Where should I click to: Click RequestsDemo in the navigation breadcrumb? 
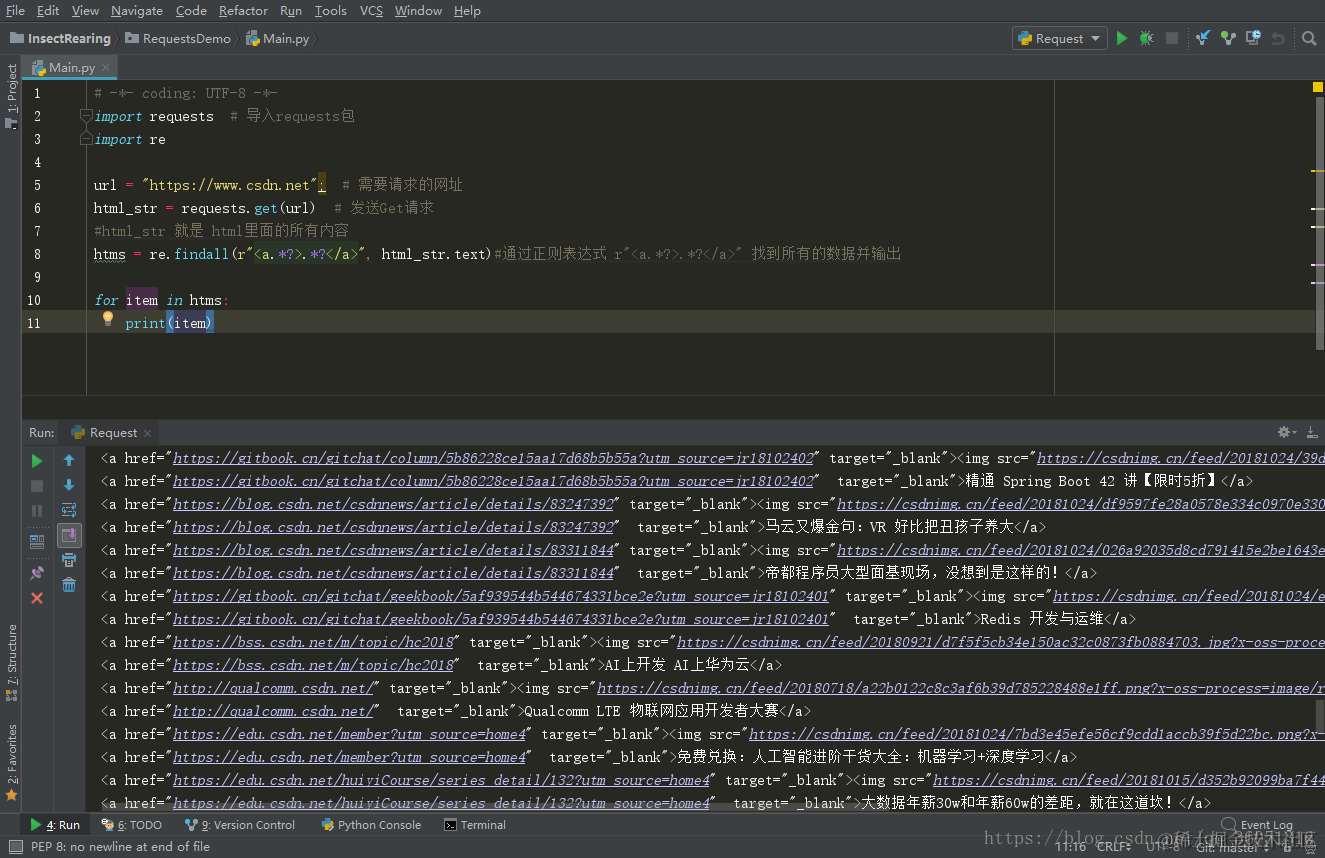(178, 38)
